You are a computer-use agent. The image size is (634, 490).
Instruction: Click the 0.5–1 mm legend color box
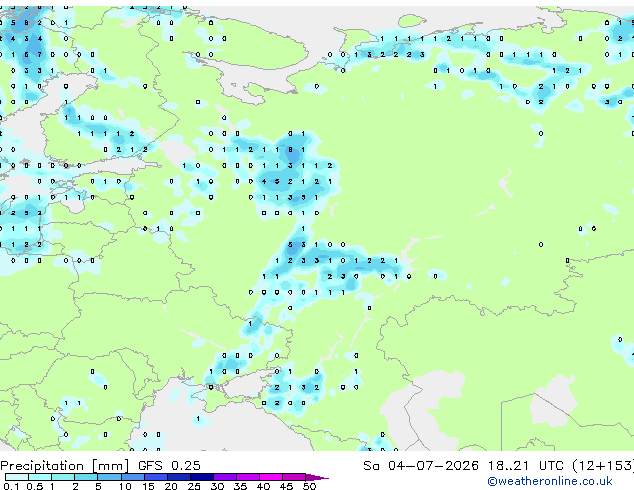tap(40, 477)
